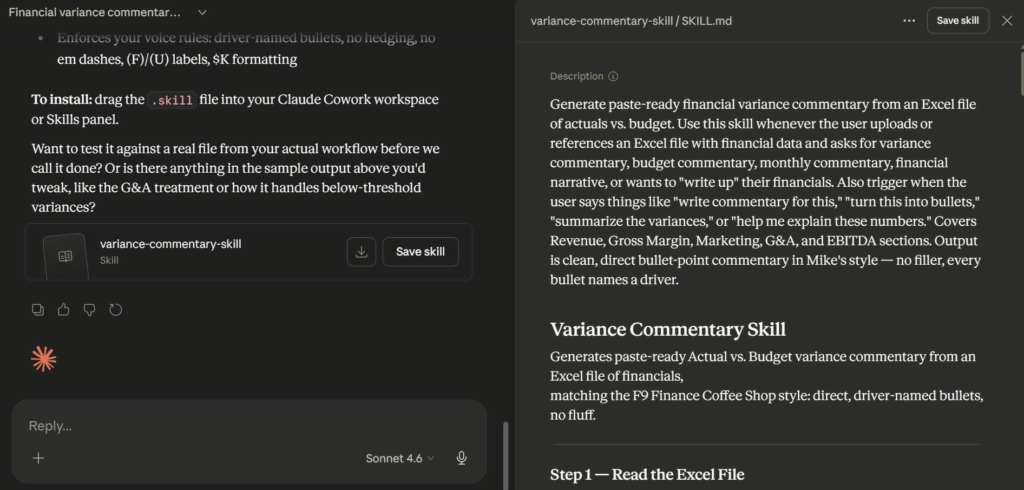1024x490 pixels.
Task: Click the skill book thumbnail icon
Action: (x=65, y=256)
